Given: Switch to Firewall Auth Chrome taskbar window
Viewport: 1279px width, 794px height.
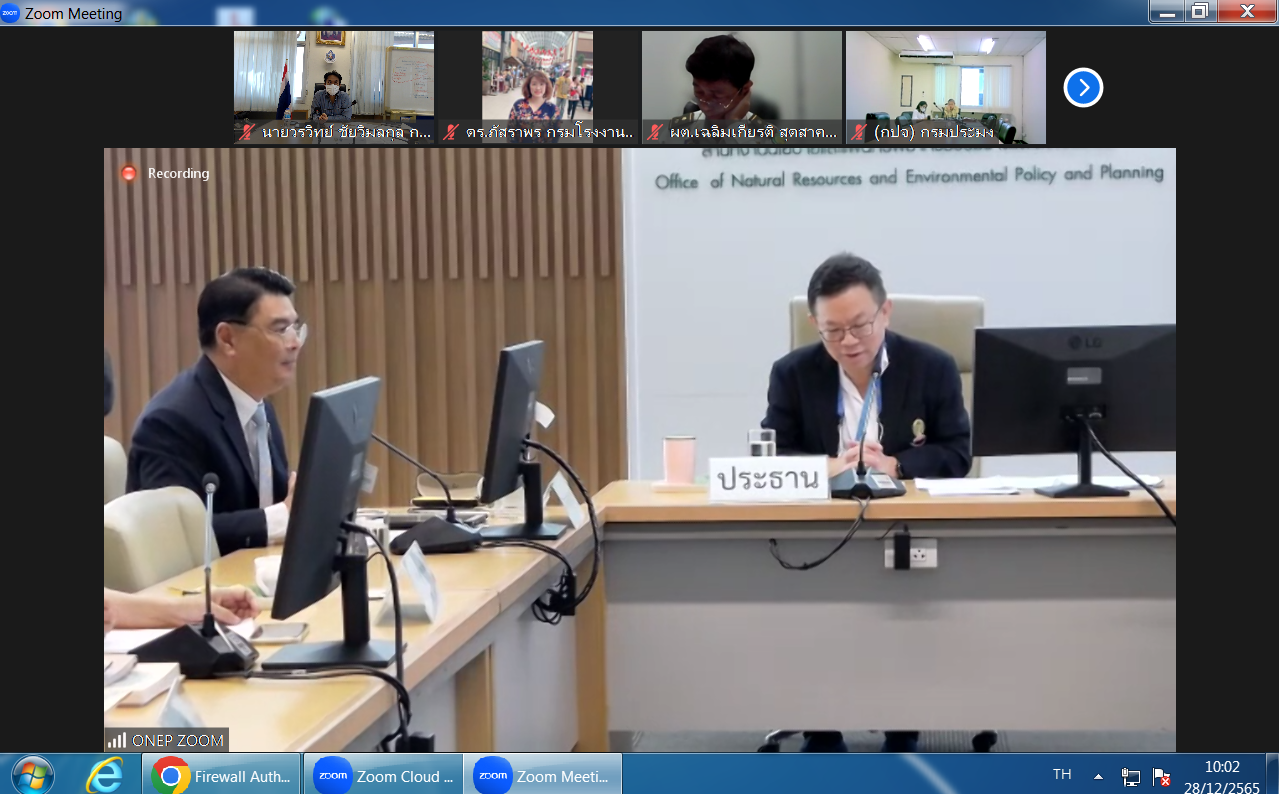Looking at the screenshot, I should coord(223,775).
